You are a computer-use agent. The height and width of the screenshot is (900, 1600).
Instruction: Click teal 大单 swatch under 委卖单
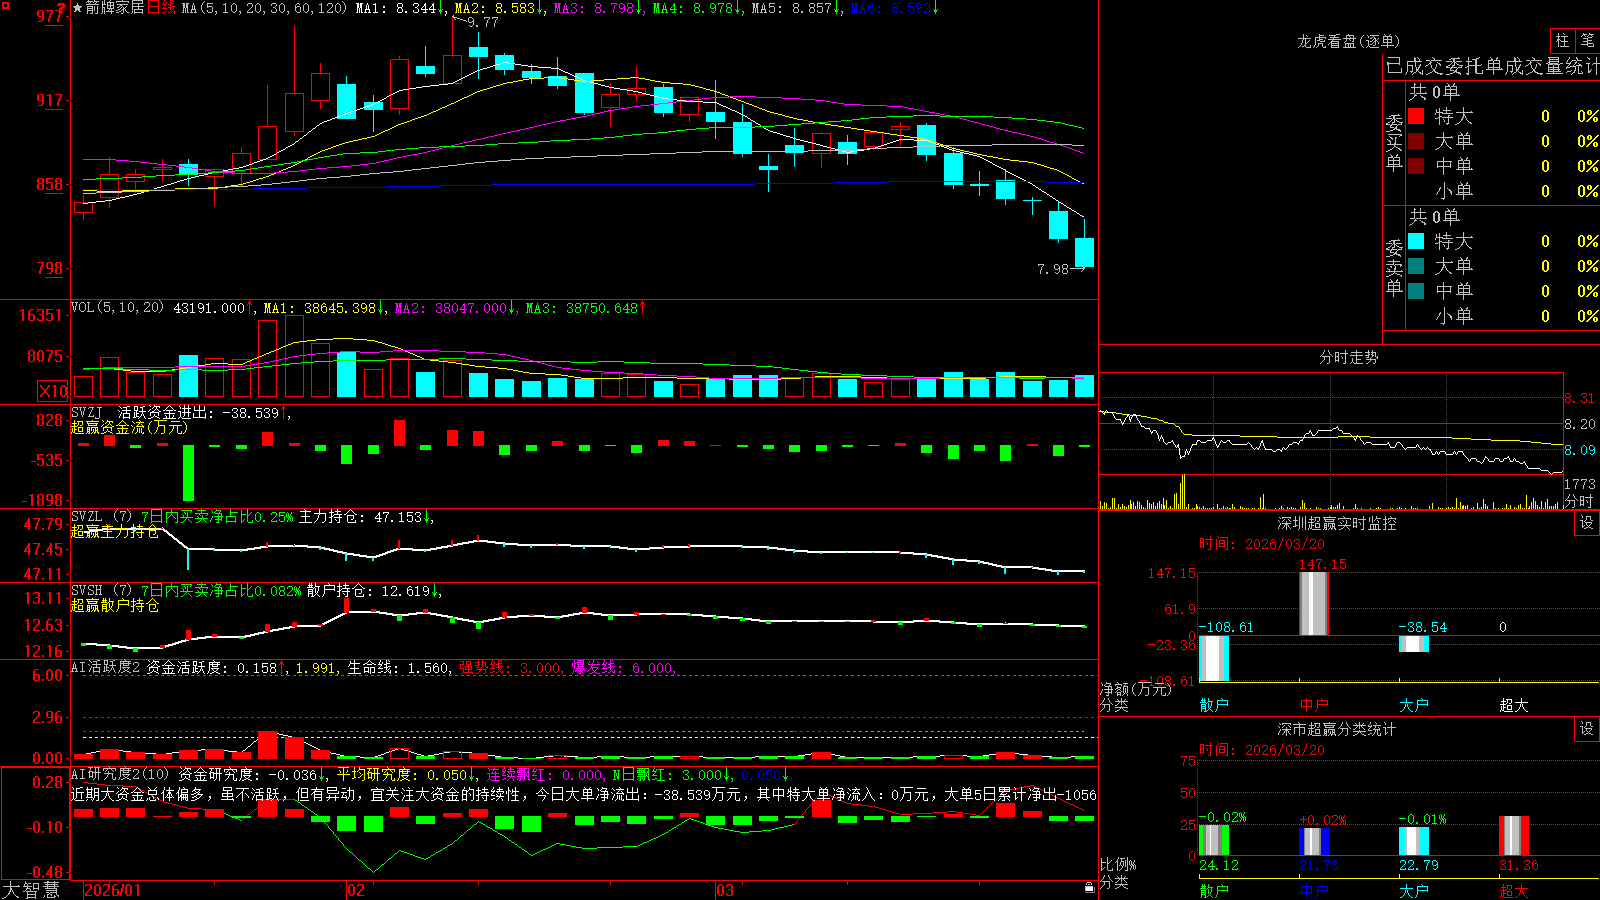1416,266
